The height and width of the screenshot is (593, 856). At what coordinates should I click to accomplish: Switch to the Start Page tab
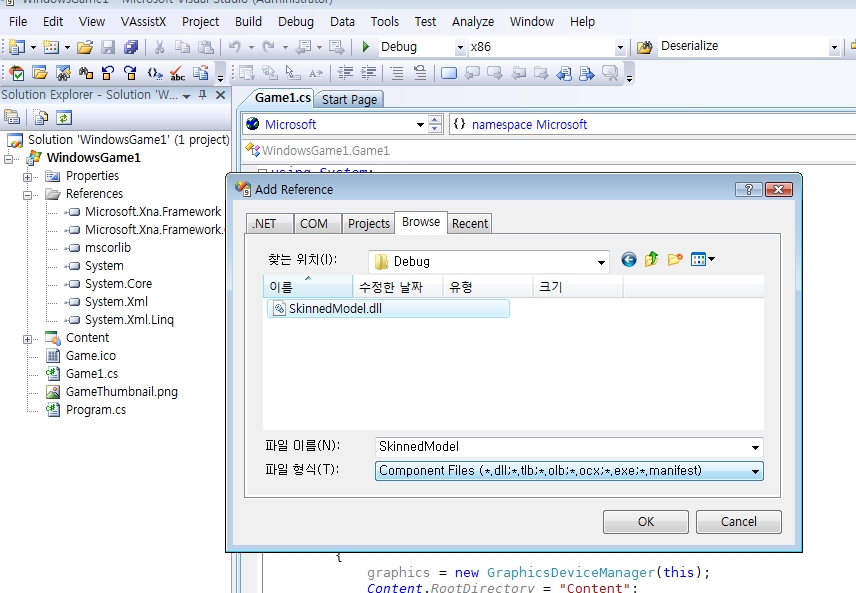349,99
